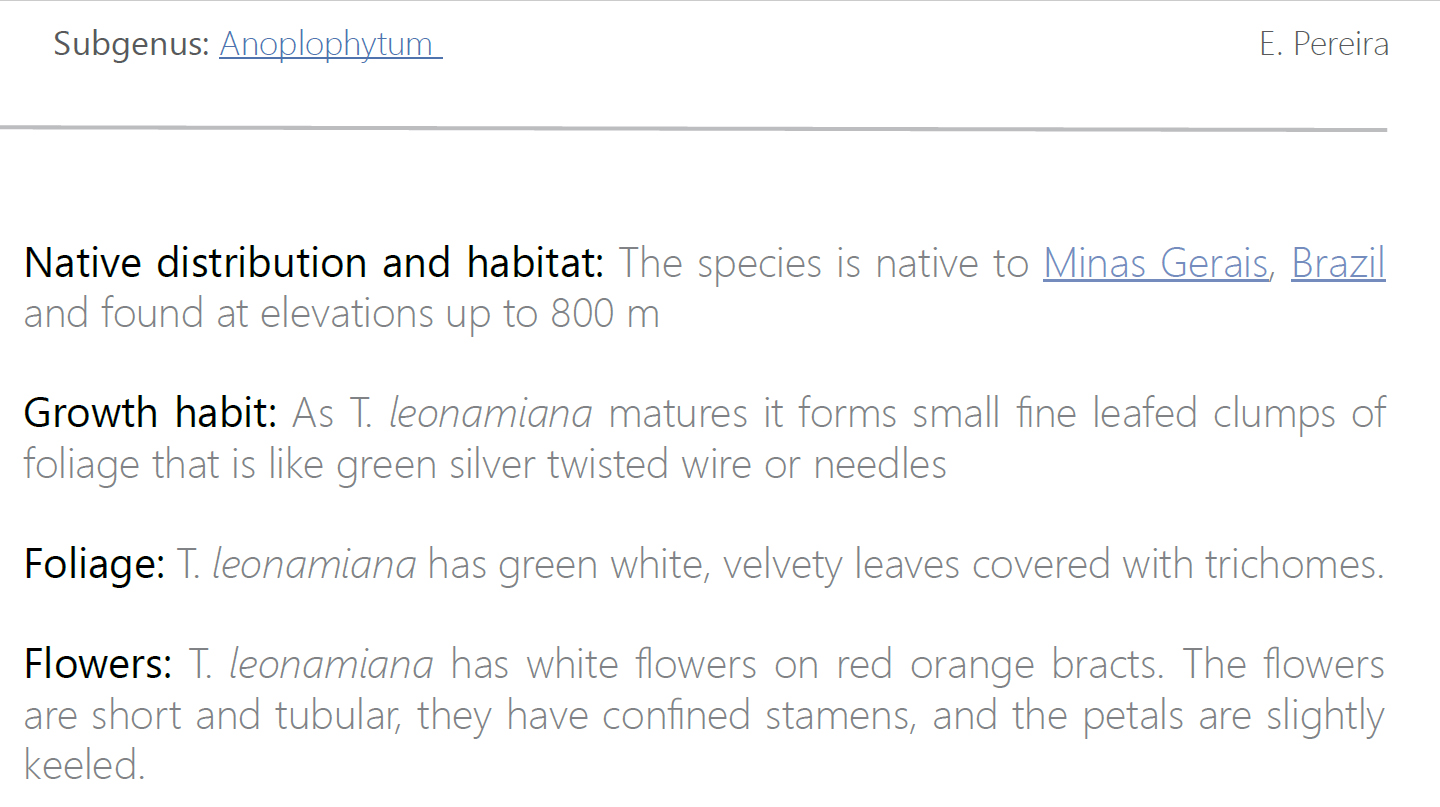The image size is (1440, 807).
Task: Click the Native distribution and habitat heading
Action: (x=314, y=263)
